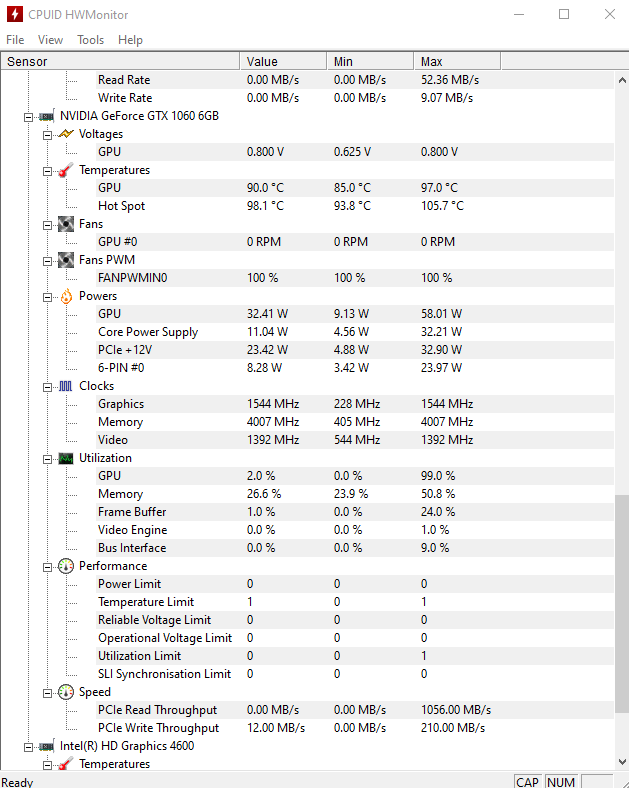The image size is (629, 788).
Task: Click the Max column header
Action: coord(457,61)
